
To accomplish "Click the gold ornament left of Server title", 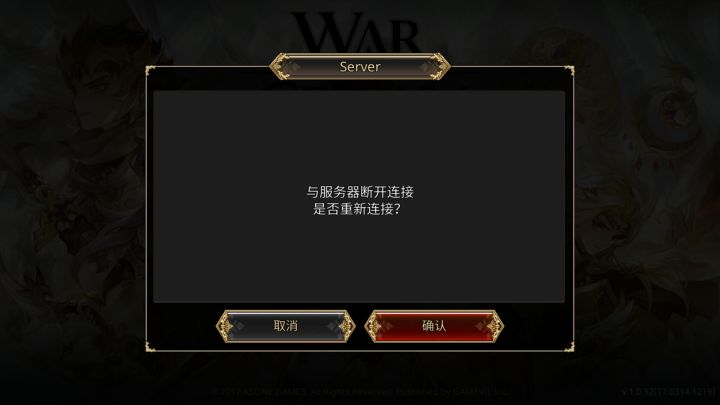I will (282, 67).
